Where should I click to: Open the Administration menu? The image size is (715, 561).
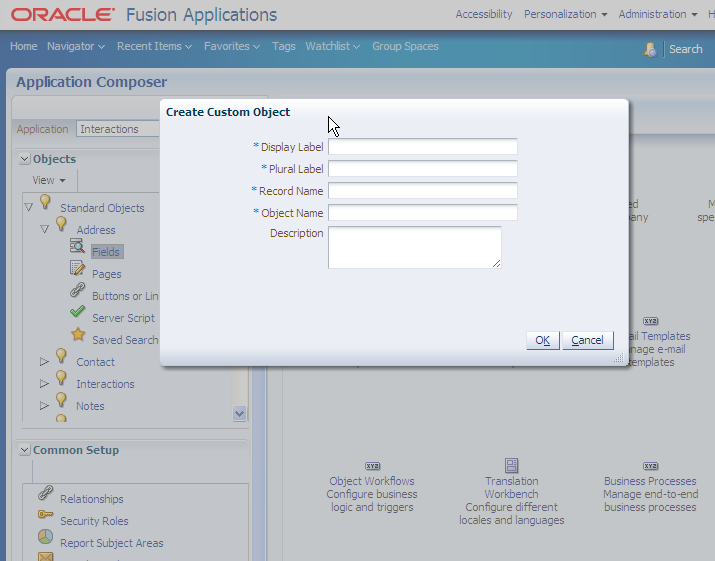(658, 14)
